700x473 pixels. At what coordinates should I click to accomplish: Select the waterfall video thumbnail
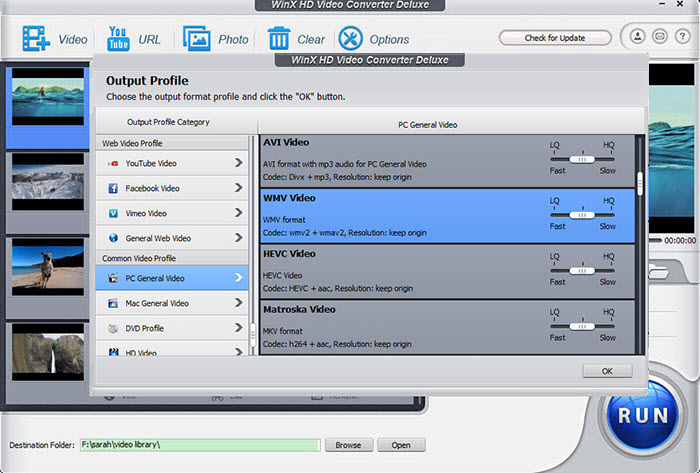(48, 352)
